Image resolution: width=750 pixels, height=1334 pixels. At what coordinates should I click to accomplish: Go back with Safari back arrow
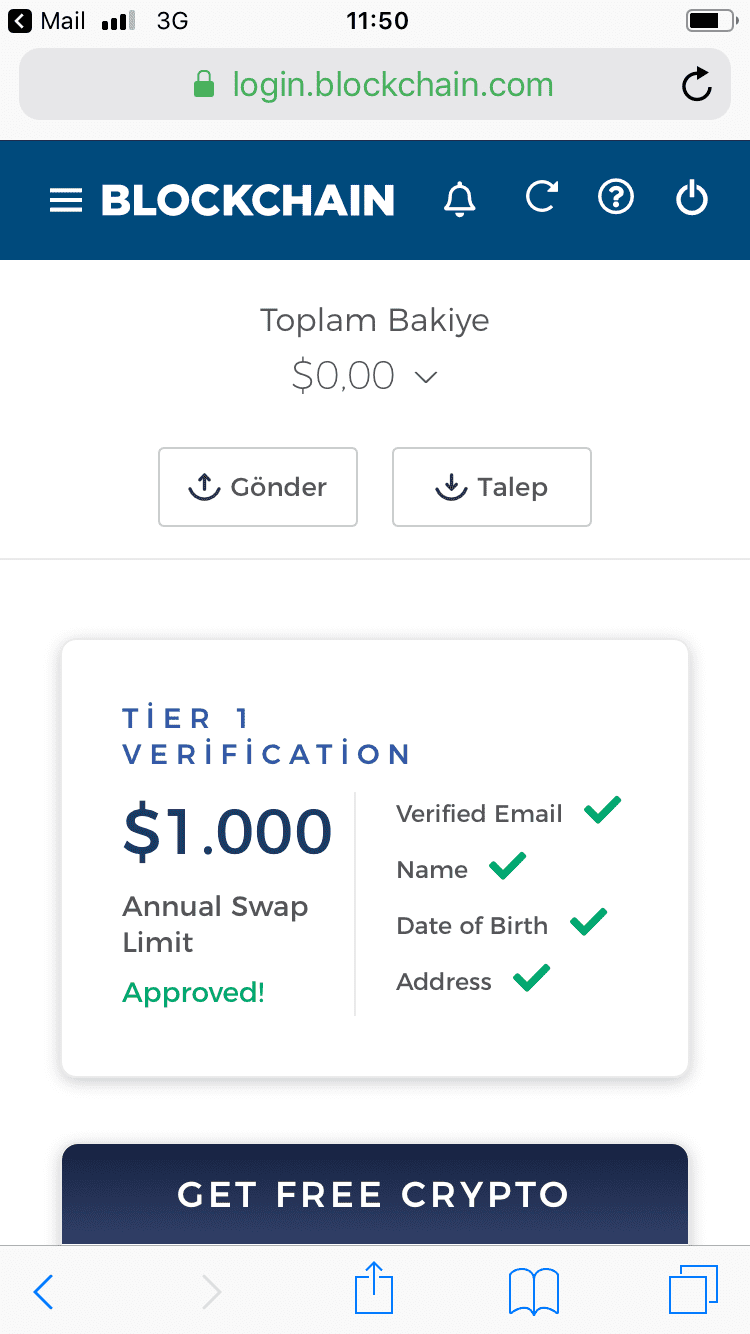pos(43,1292)
